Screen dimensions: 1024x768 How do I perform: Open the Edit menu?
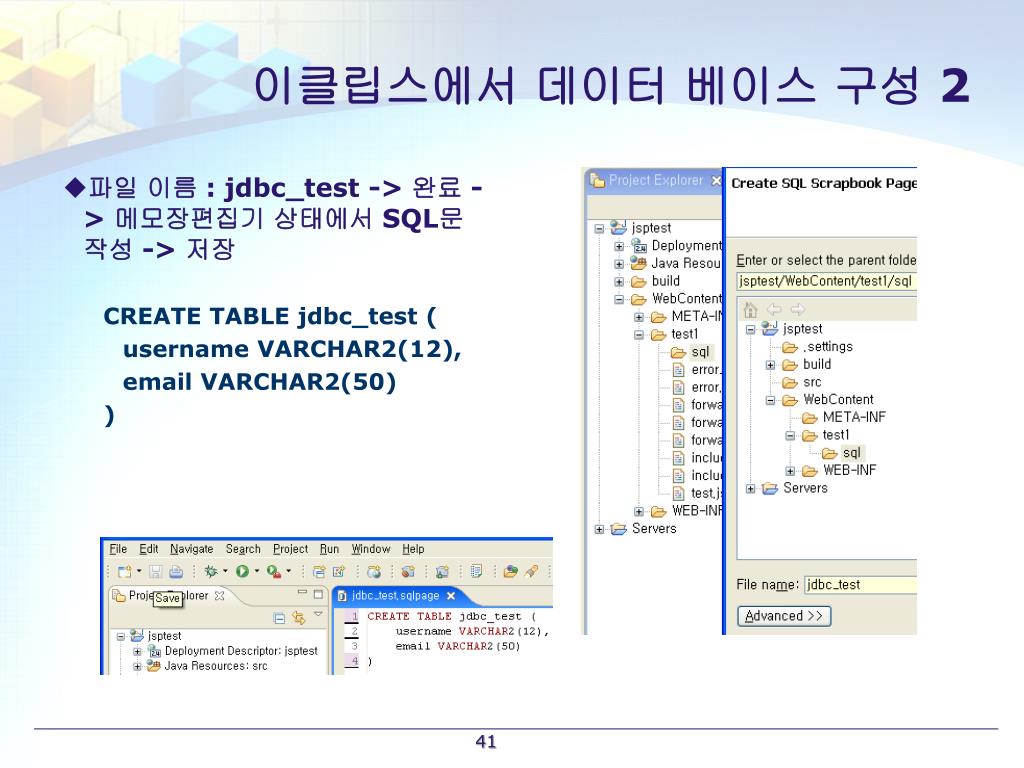(149, 549)
